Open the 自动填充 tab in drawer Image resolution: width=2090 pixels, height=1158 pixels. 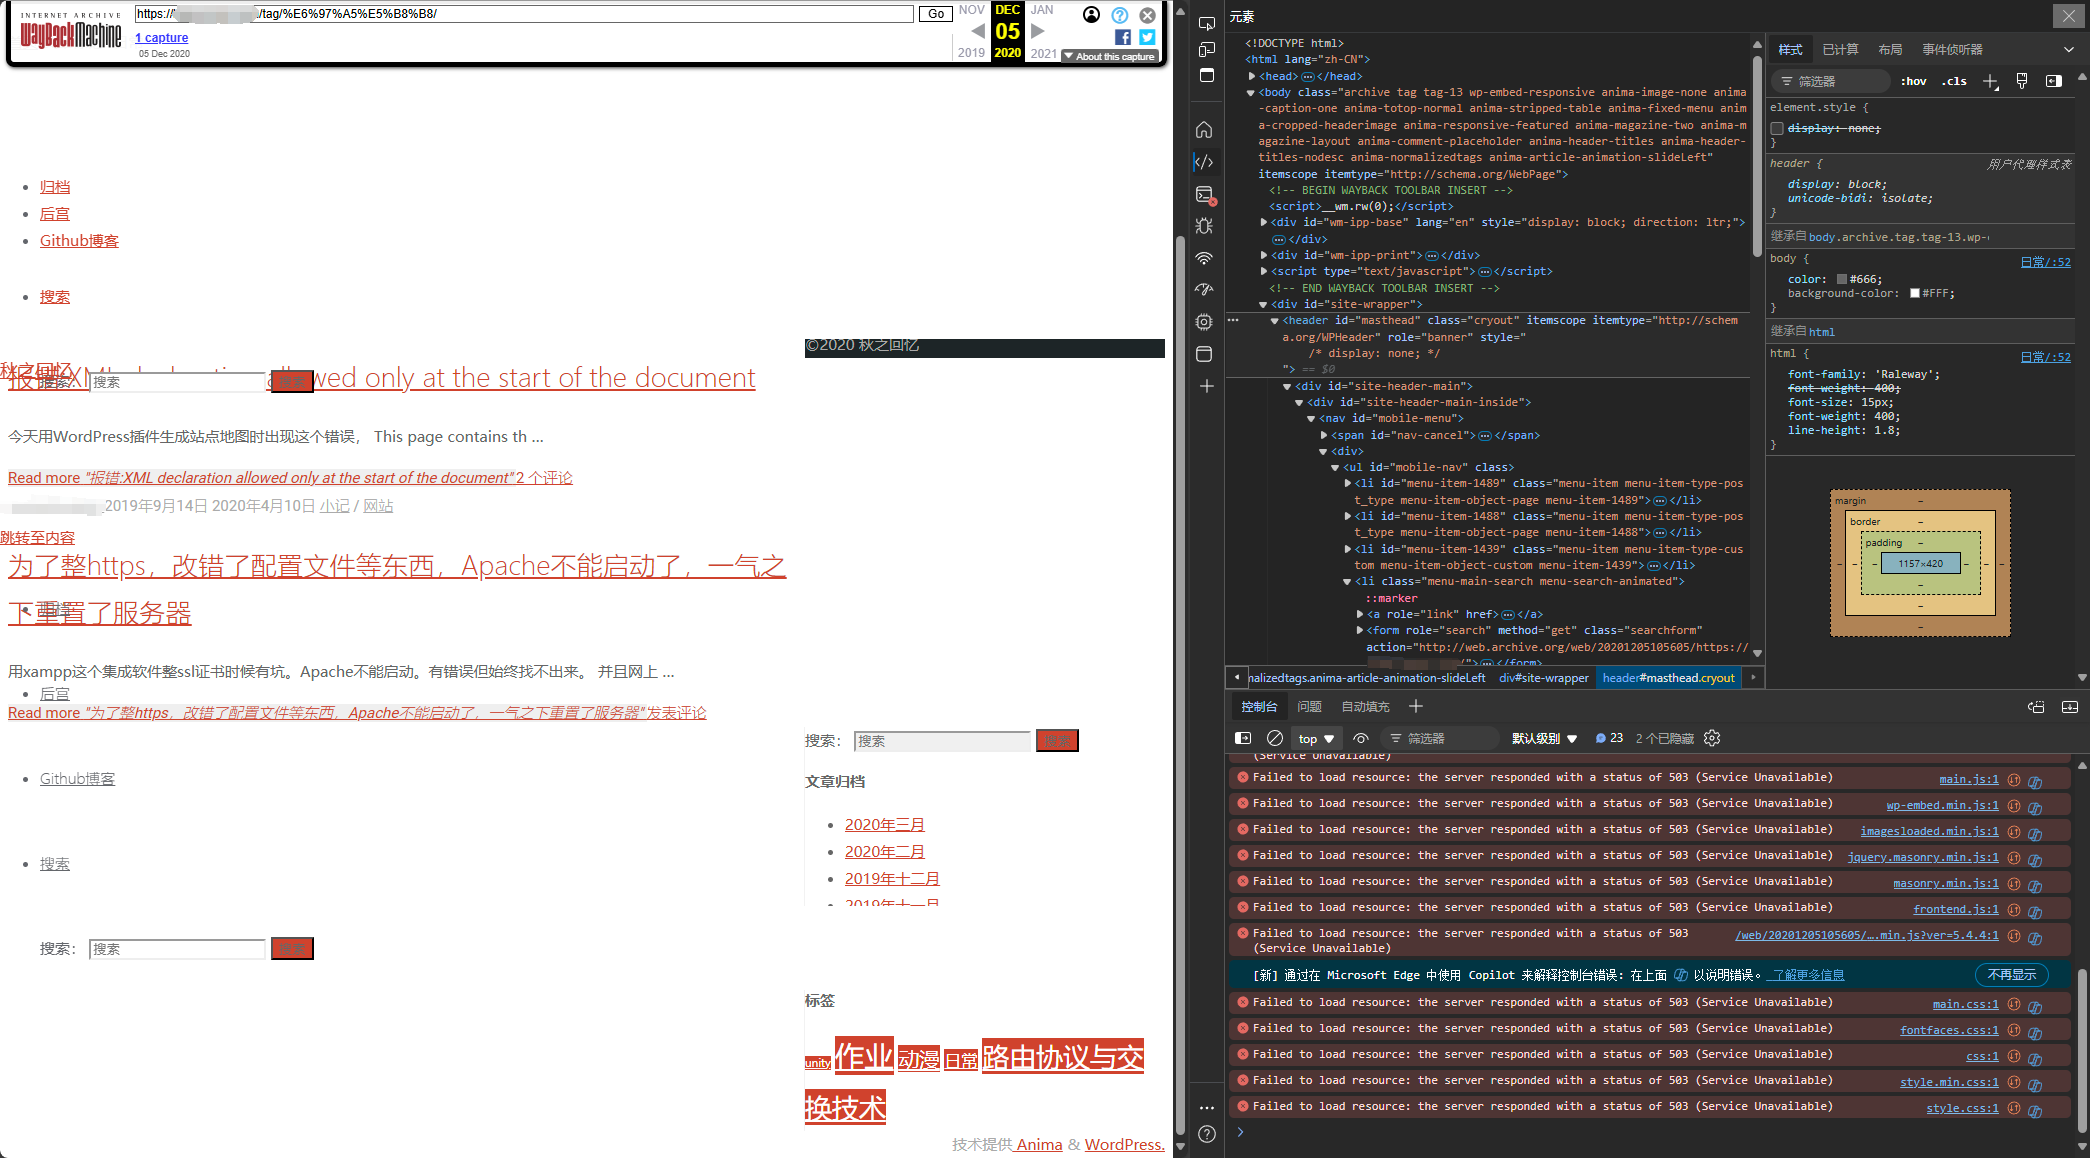tap(1365, 706)
